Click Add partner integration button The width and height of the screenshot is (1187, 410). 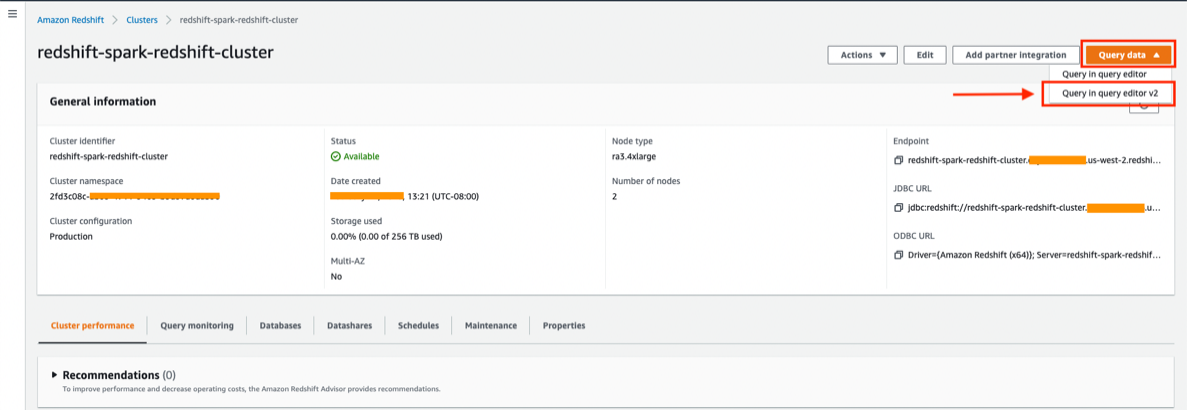[1015, 55]
